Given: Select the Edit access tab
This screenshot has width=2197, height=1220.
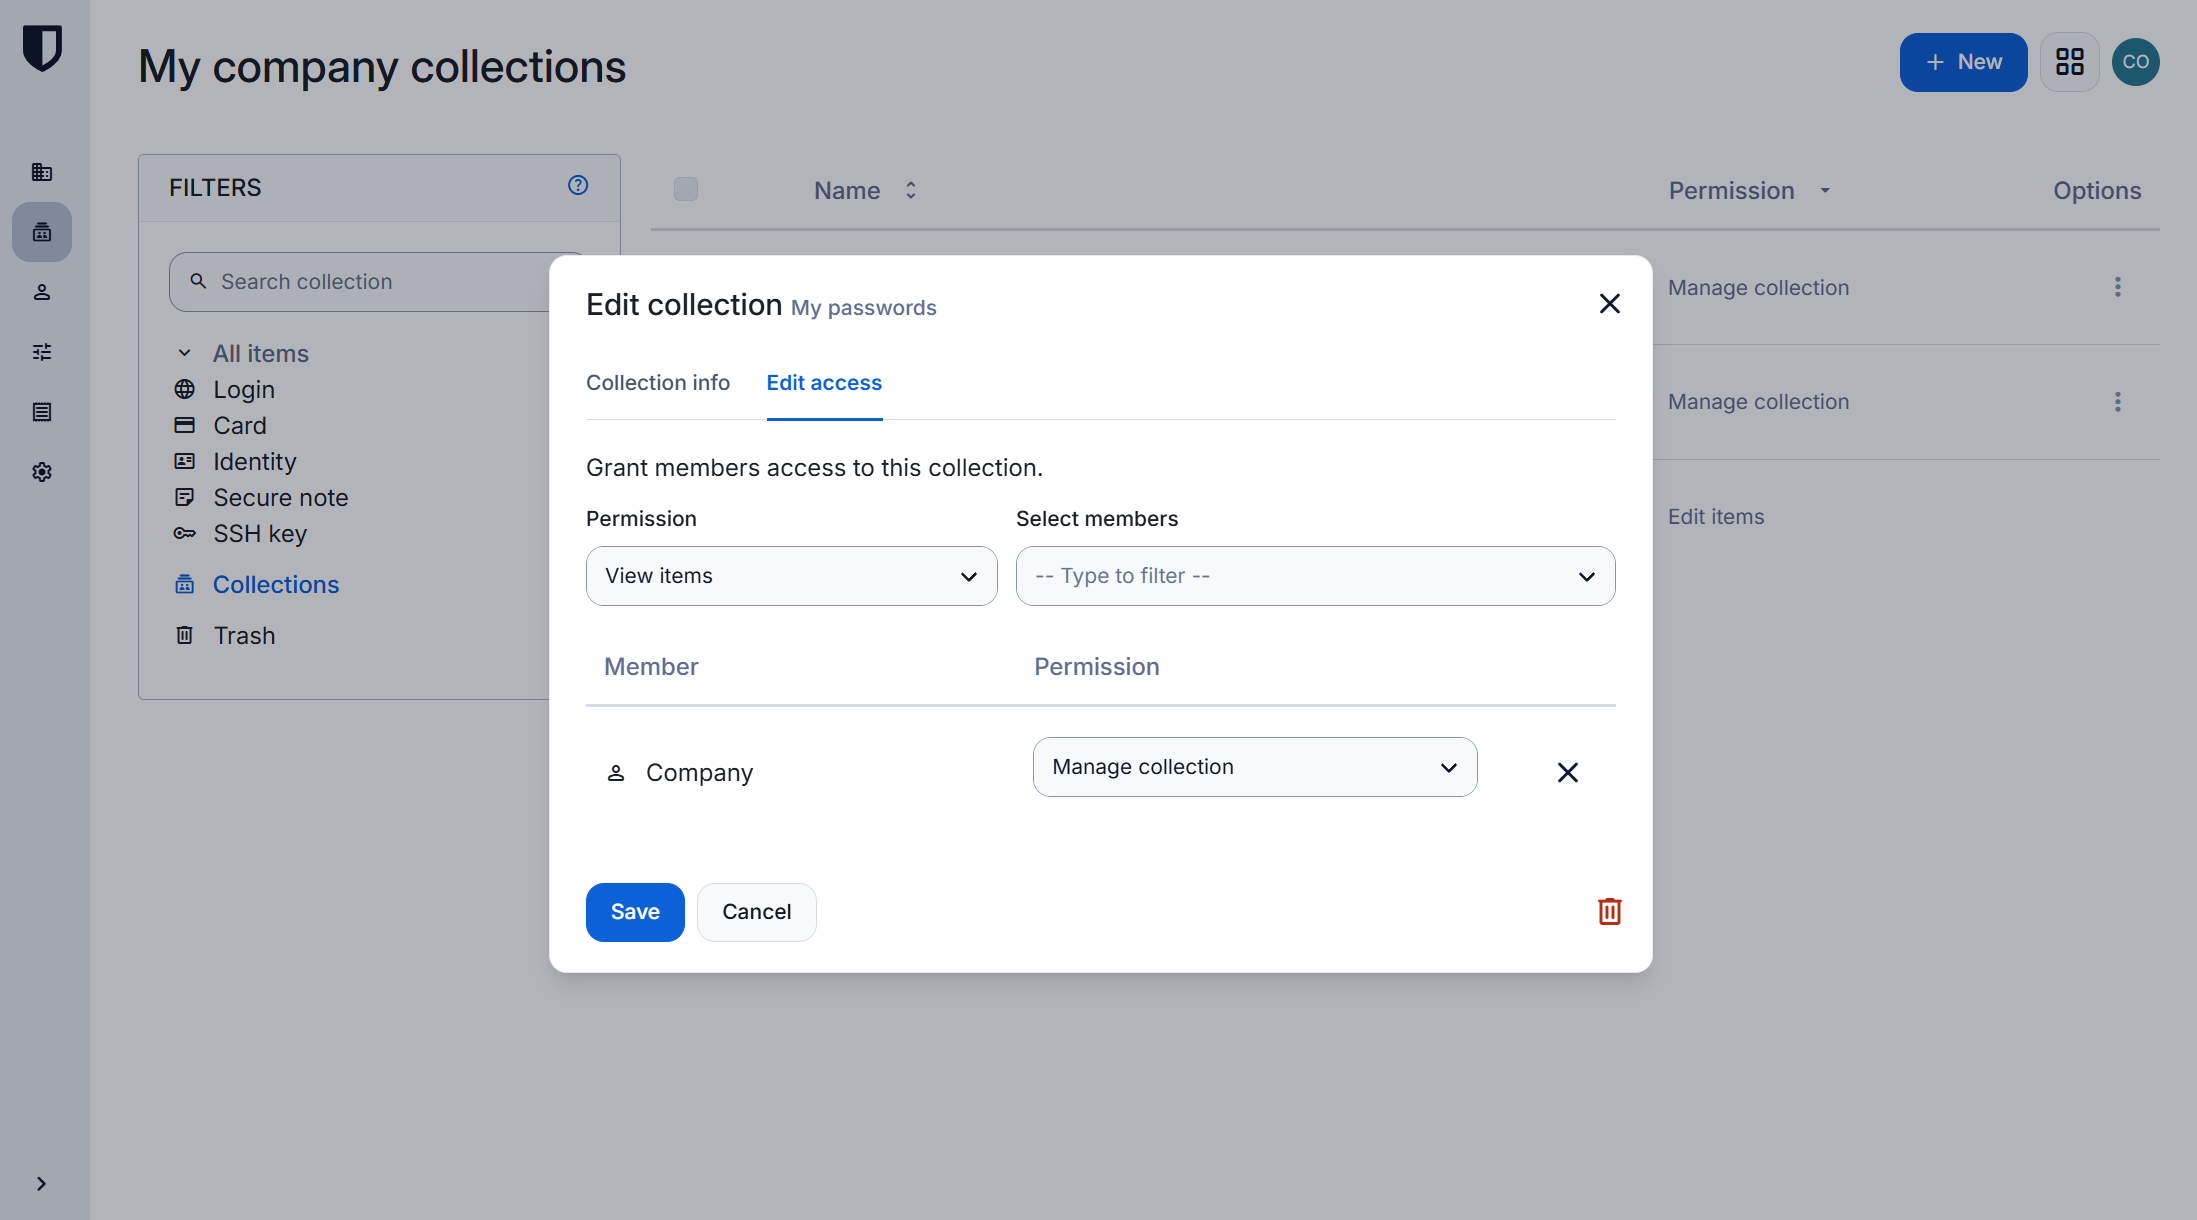Looking at the screenshot, I should [824, 383].
